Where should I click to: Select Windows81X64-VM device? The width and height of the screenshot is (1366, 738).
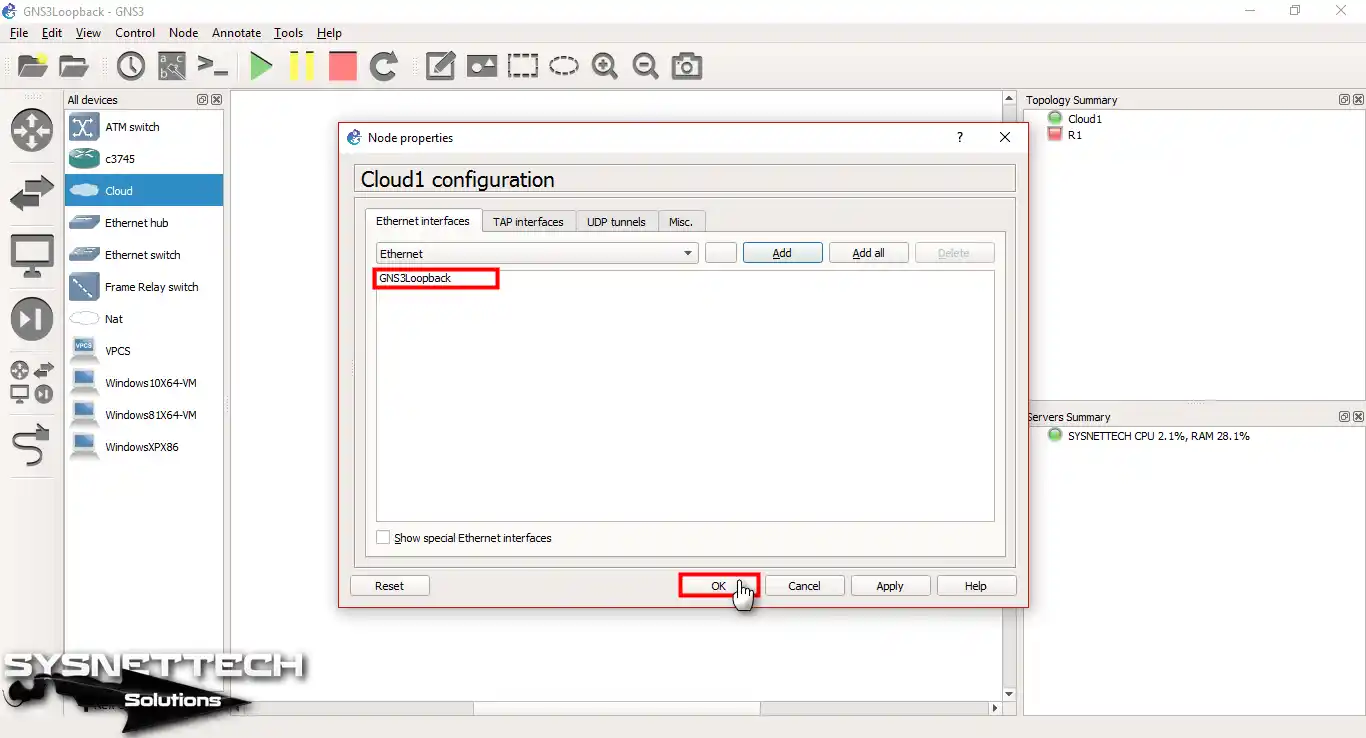coord(144,415)
